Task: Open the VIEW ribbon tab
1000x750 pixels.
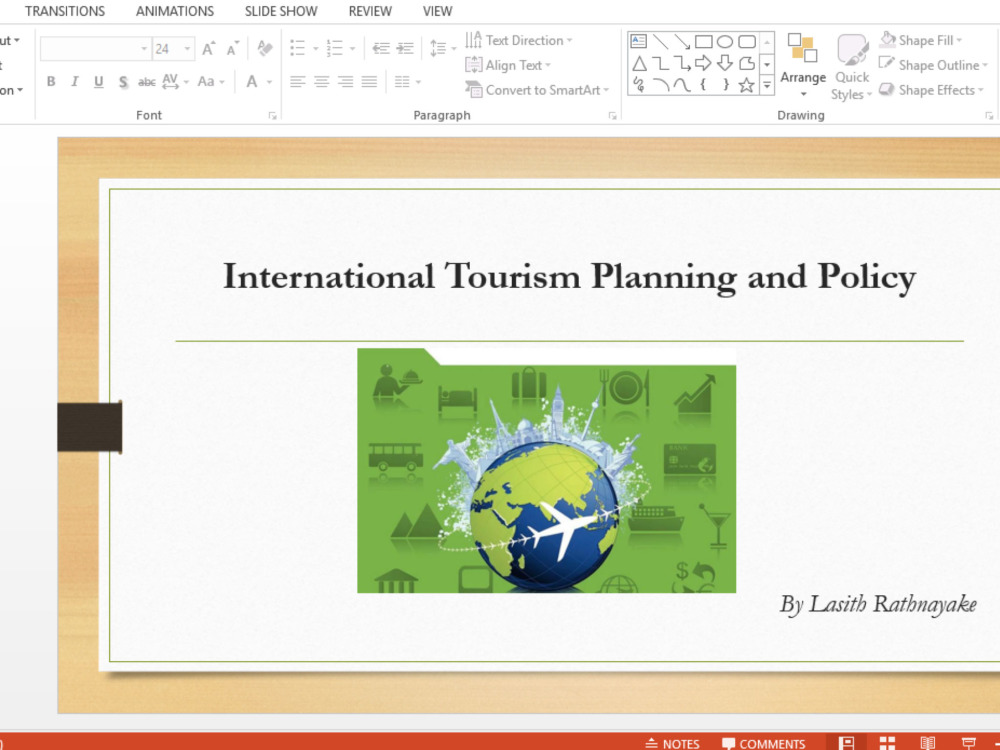Action: 438,11
